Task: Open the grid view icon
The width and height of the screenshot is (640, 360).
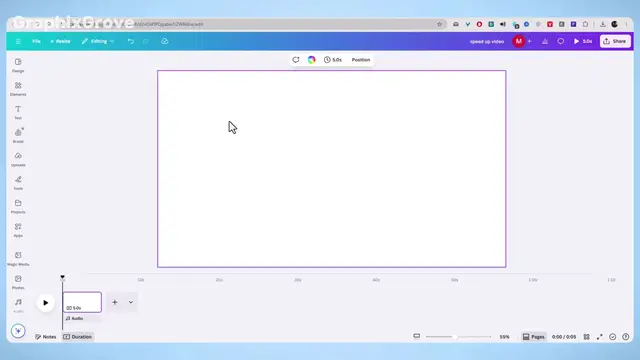Action: coord(587,337)
